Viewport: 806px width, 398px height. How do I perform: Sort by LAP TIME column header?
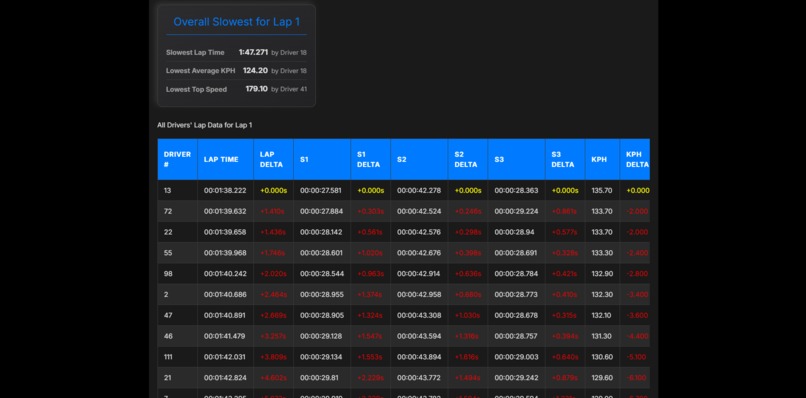225,159
